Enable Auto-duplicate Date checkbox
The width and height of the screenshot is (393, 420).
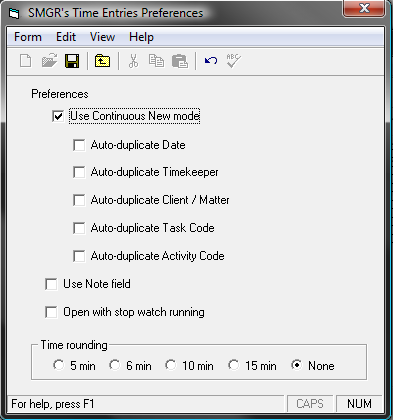[79, 145]
